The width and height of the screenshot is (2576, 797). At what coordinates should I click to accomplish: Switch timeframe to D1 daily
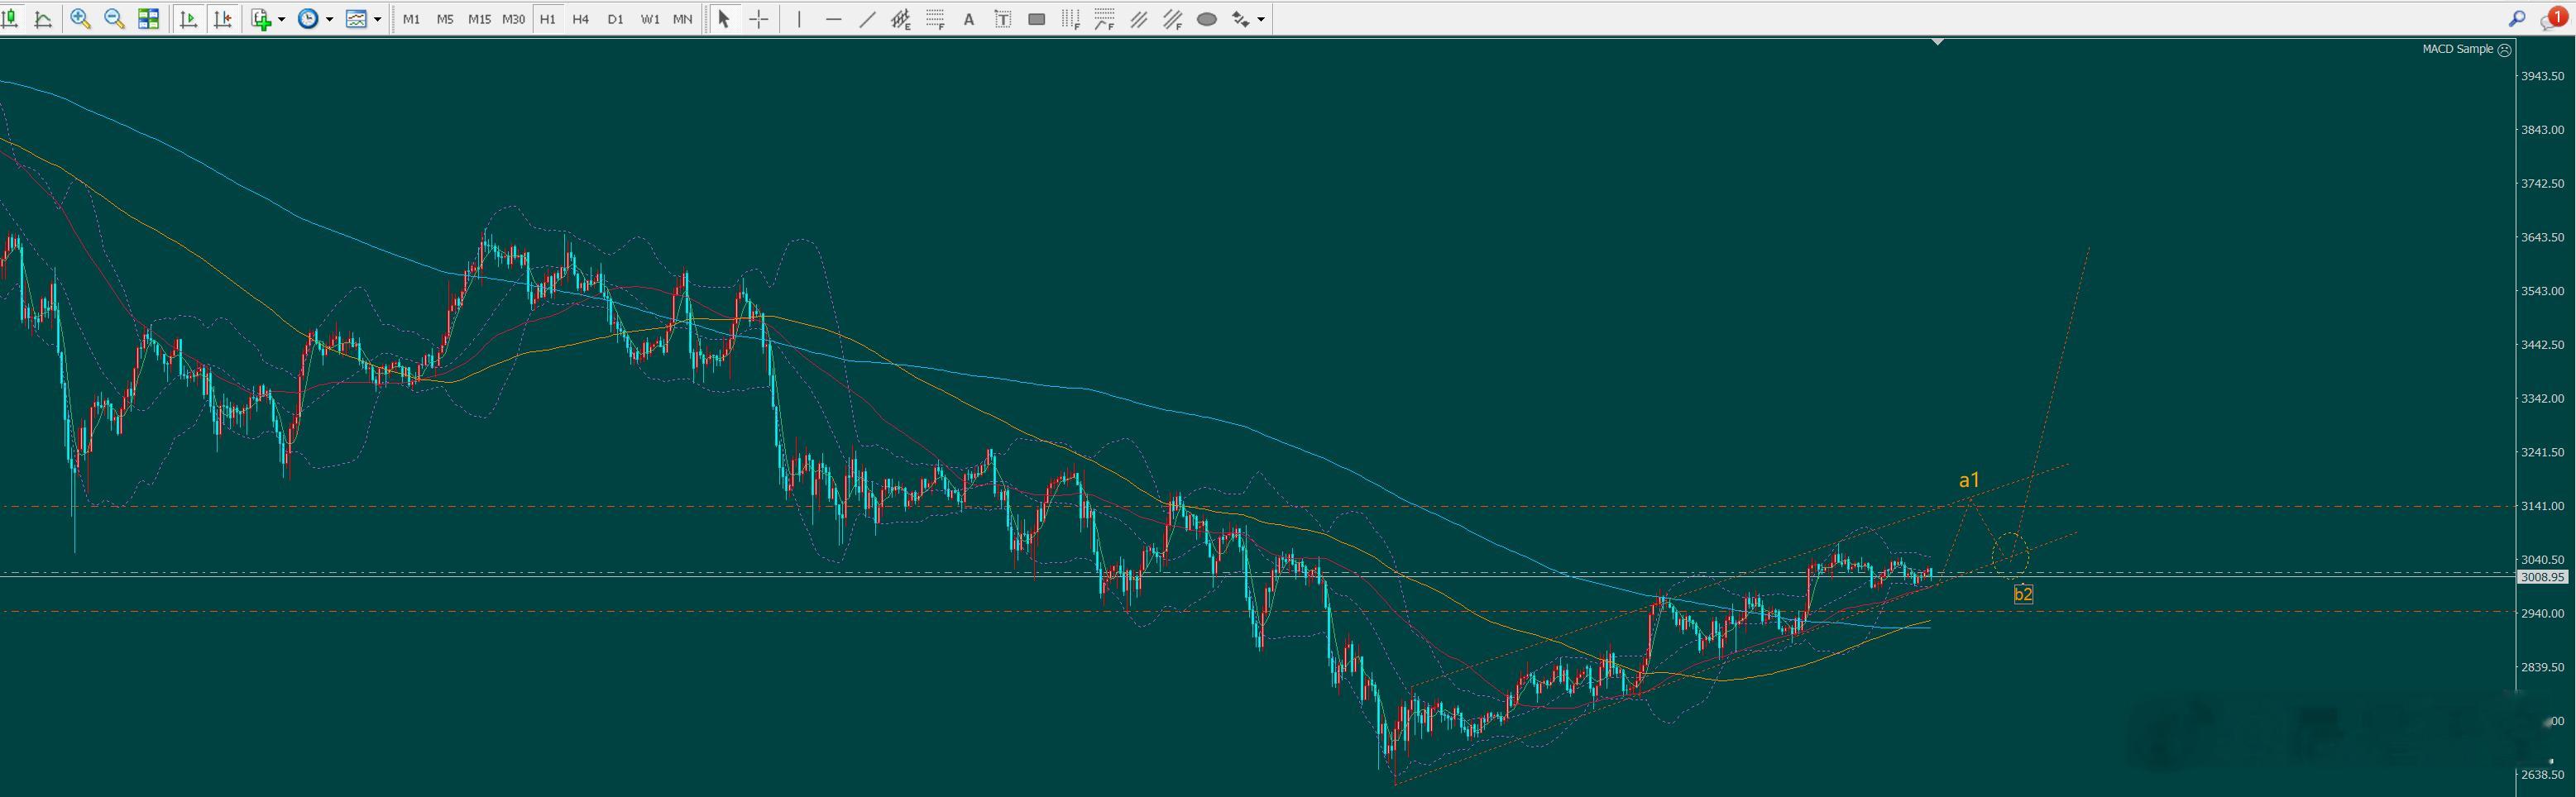point(615,19)
